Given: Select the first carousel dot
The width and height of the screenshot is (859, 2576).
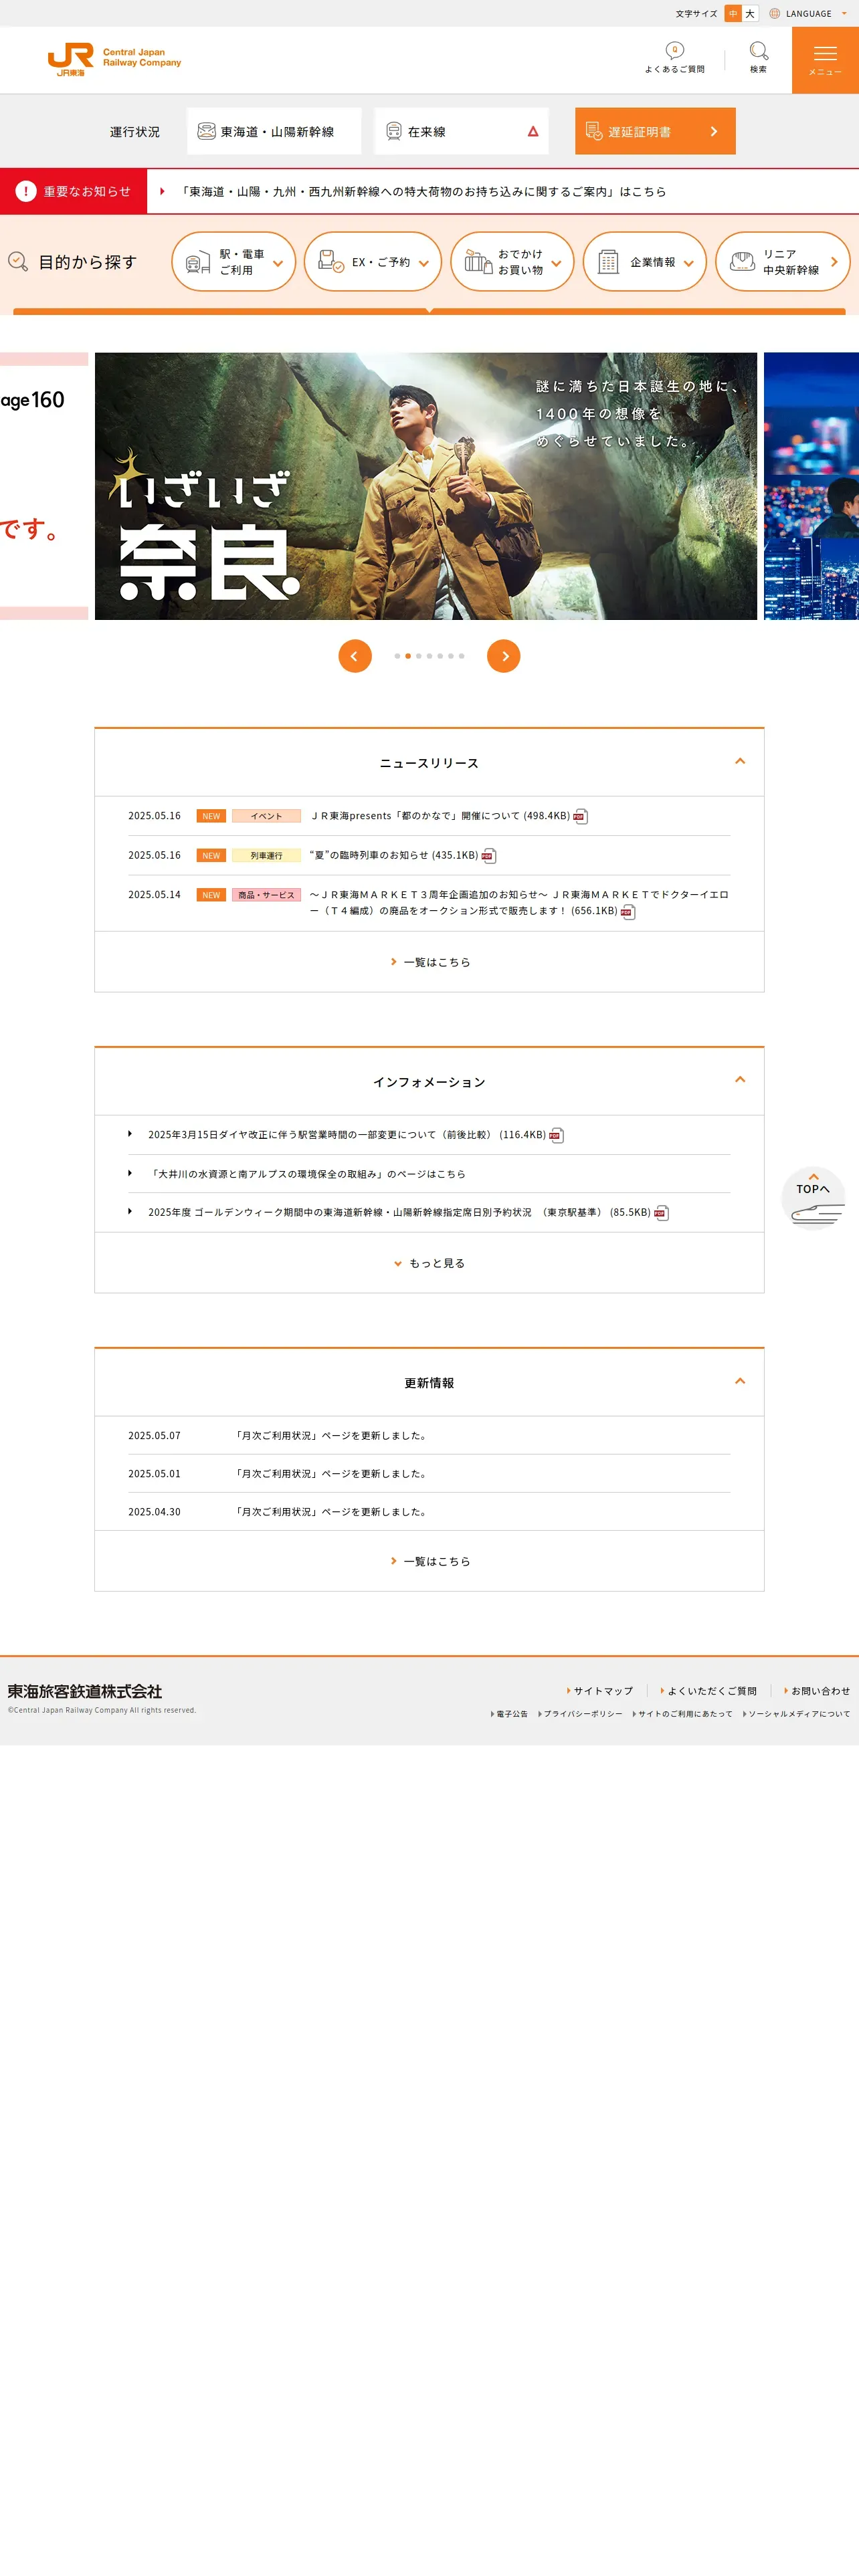Looking at the screenshot, I should pyautogui.click(x=397, y=656).
